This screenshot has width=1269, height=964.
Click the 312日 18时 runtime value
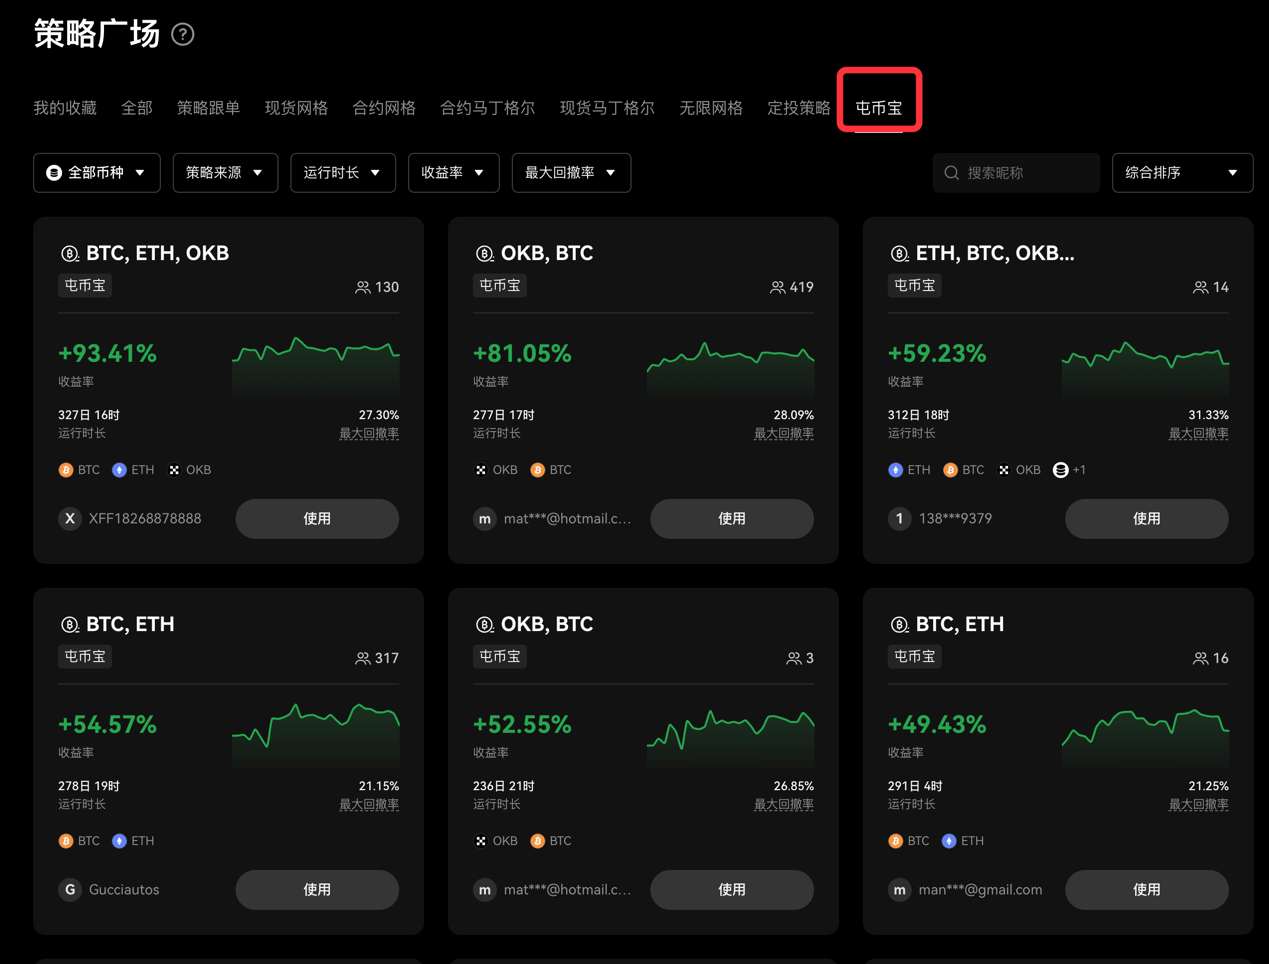919,415
